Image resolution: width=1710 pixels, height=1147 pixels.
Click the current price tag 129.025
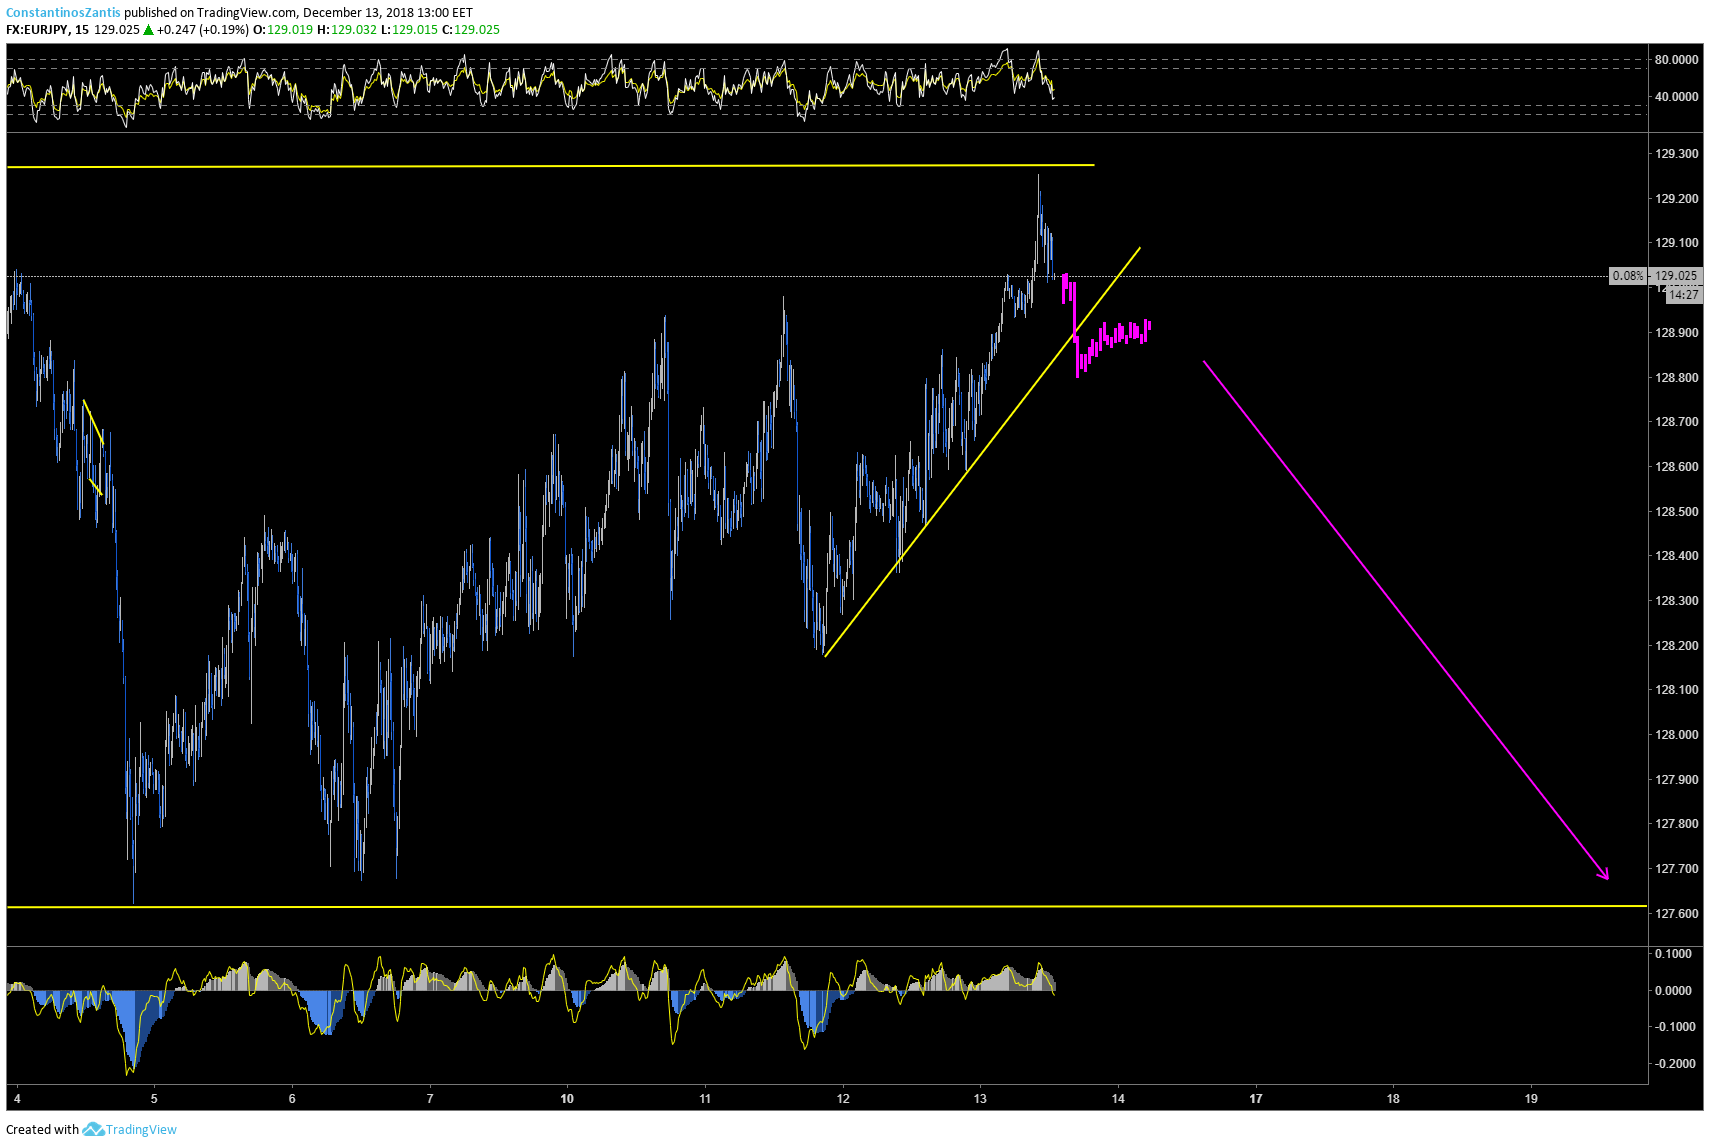1676,276
